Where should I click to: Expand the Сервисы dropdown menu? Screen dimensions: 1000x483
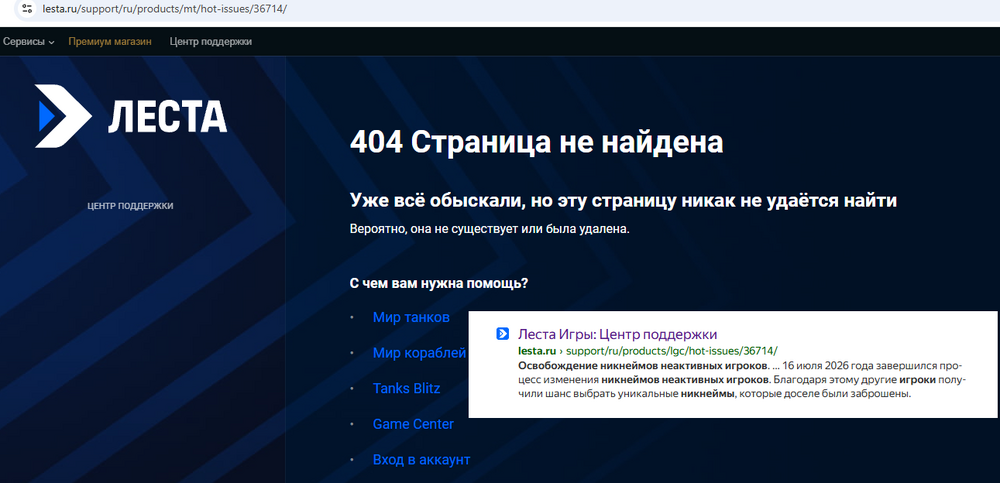click(29, 41)
